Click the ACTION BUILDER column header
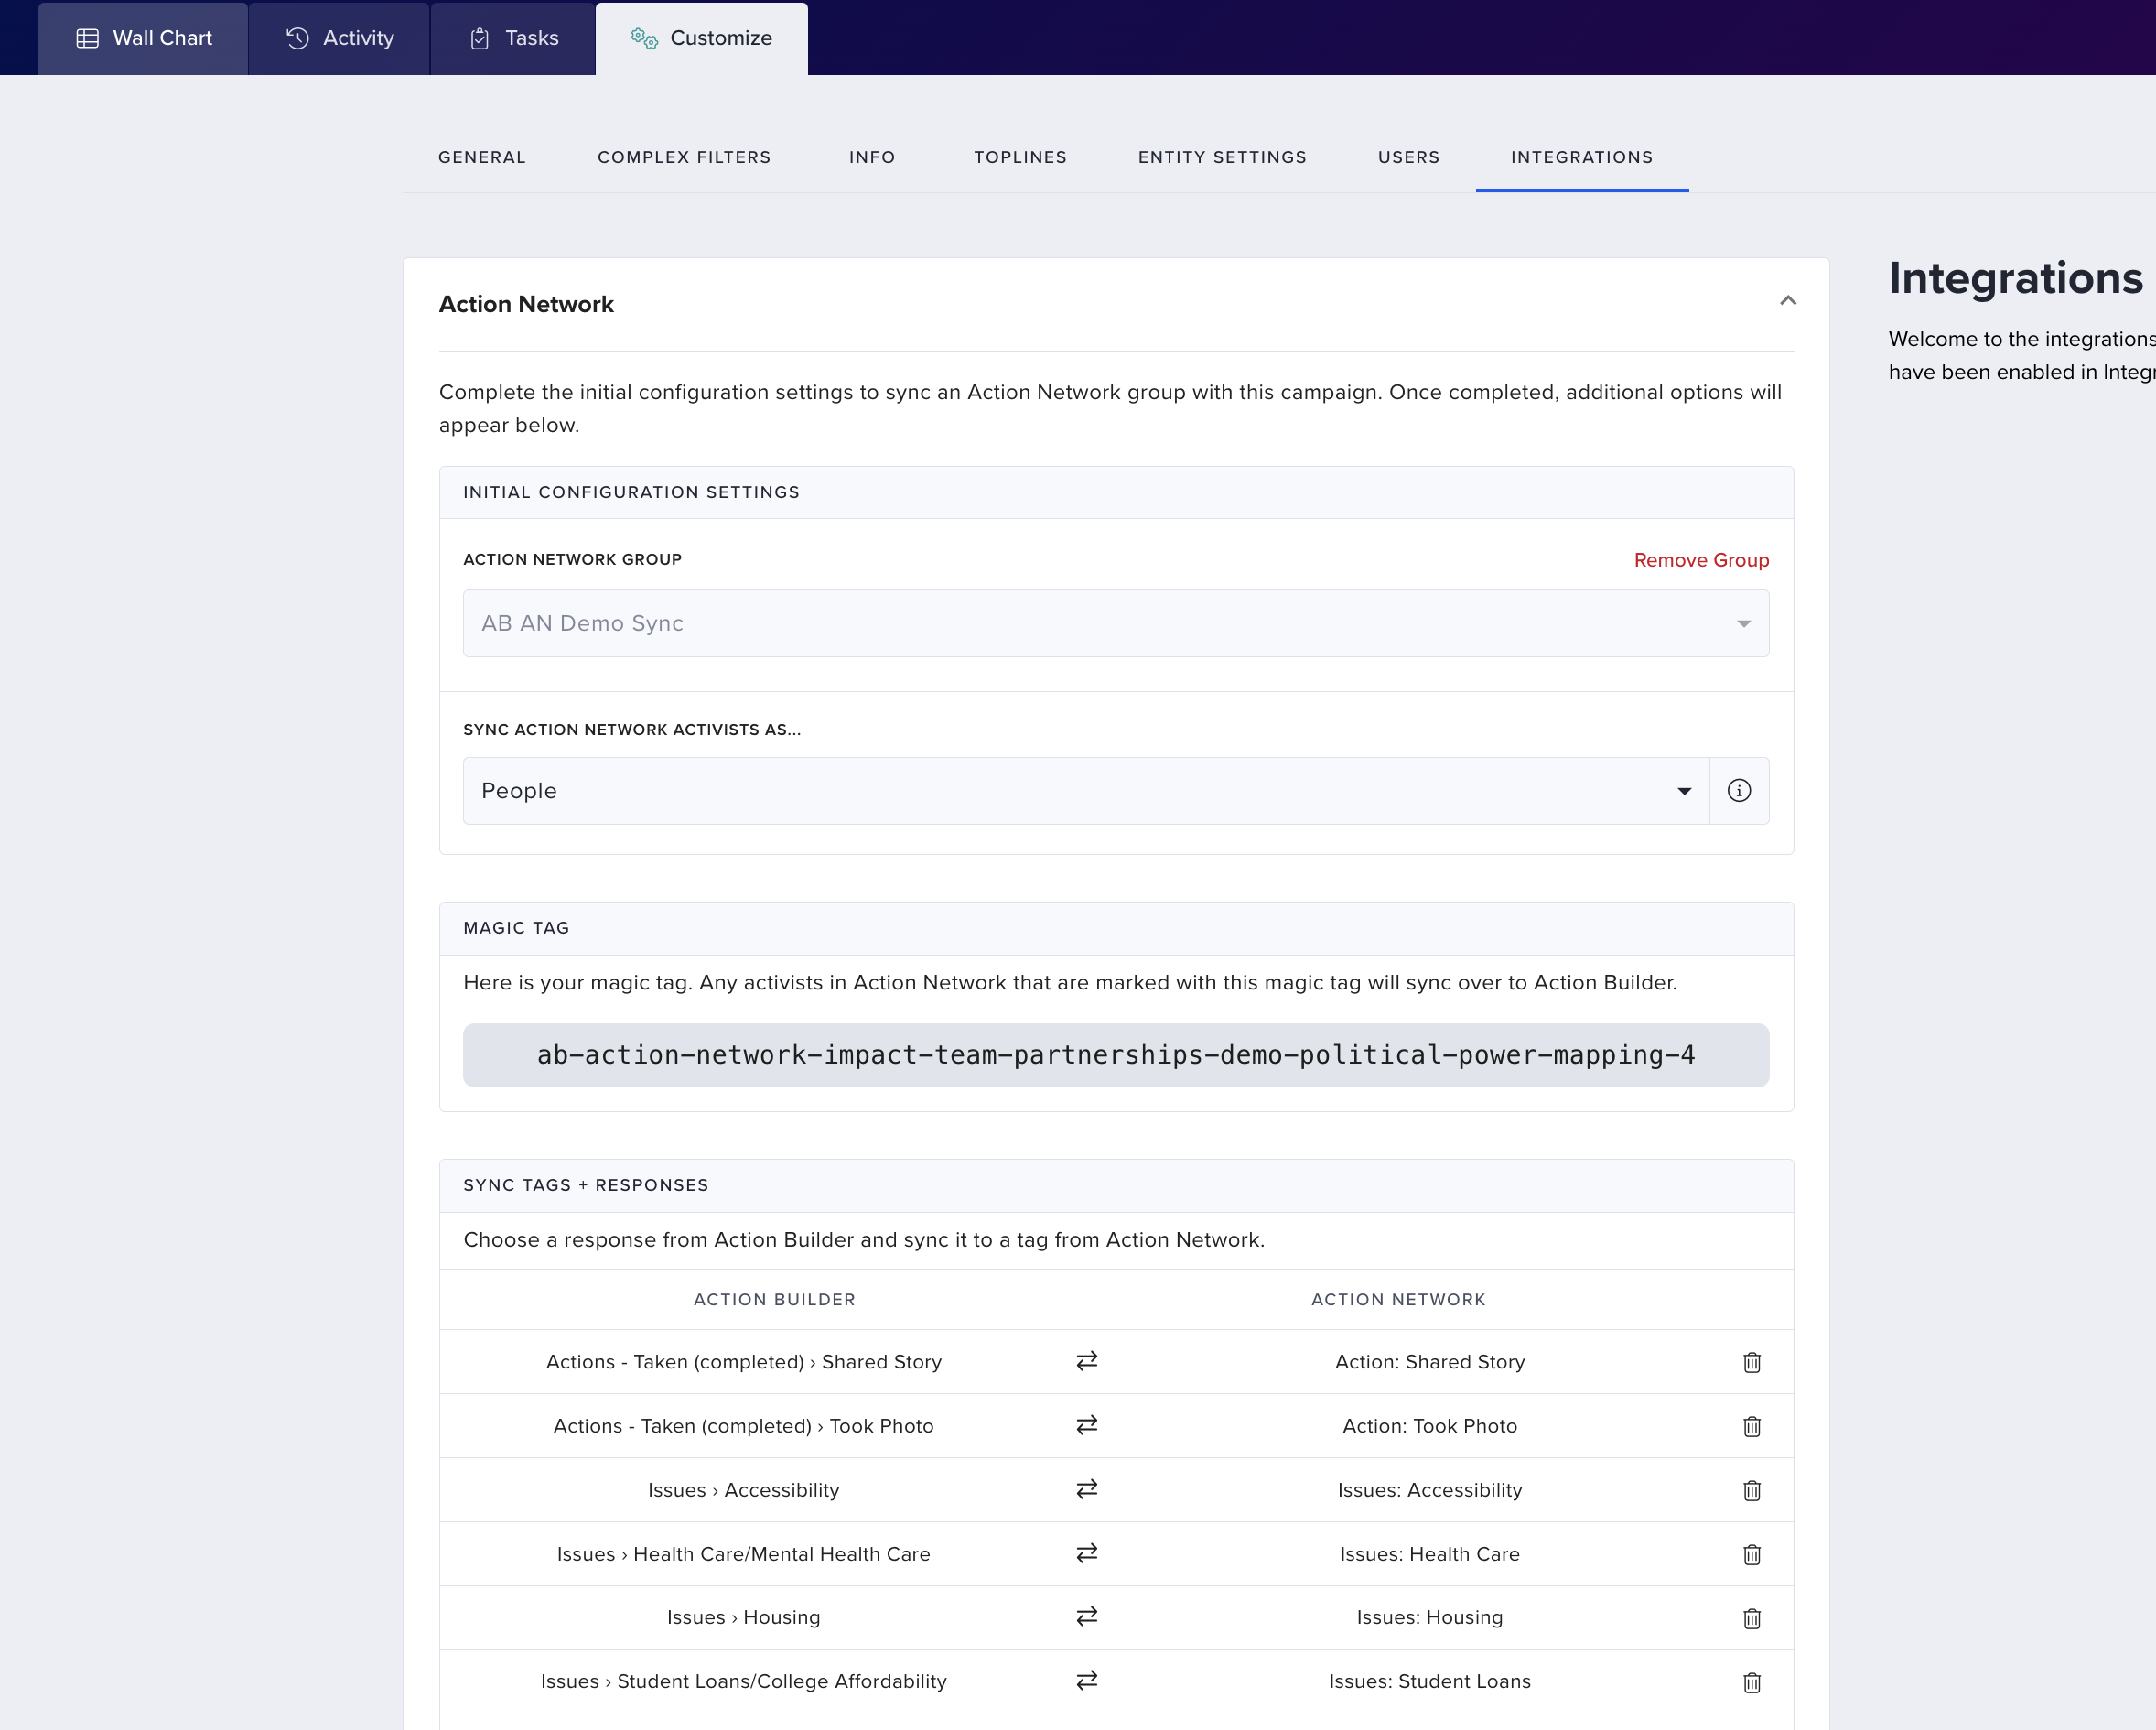This screenshot has height=1730, width=2156. (775, 1299)
